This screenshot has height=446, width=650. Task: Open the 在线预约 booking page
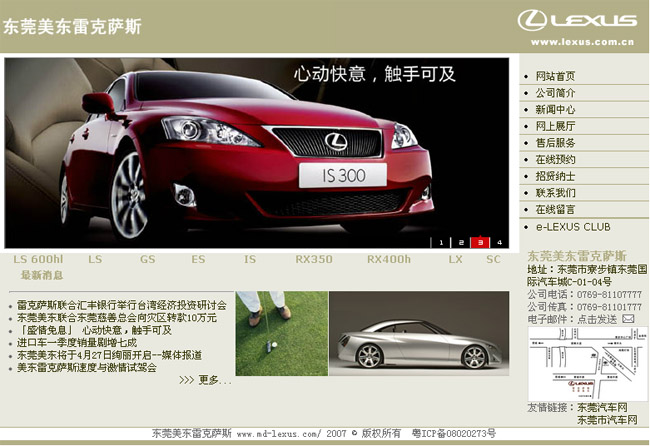point(554,160)
